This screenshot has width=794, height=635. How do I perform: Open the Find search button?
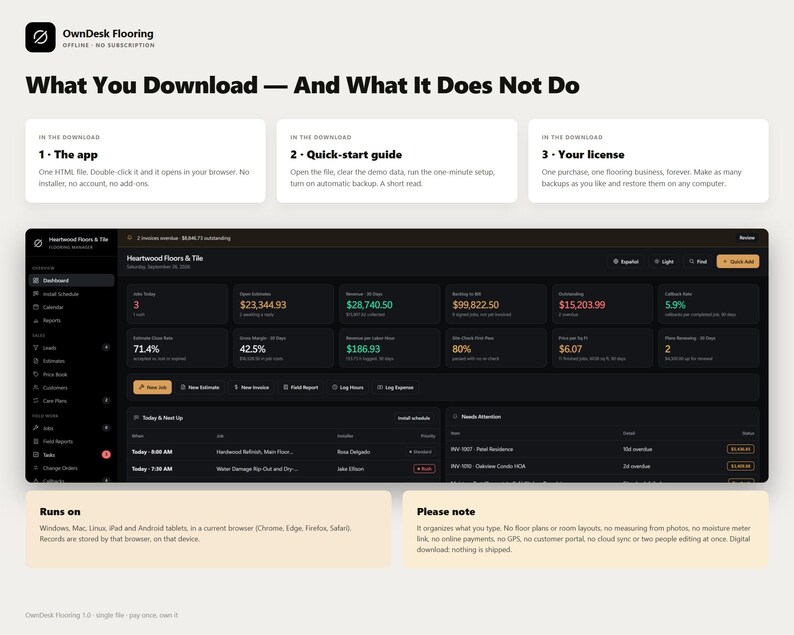697,261
